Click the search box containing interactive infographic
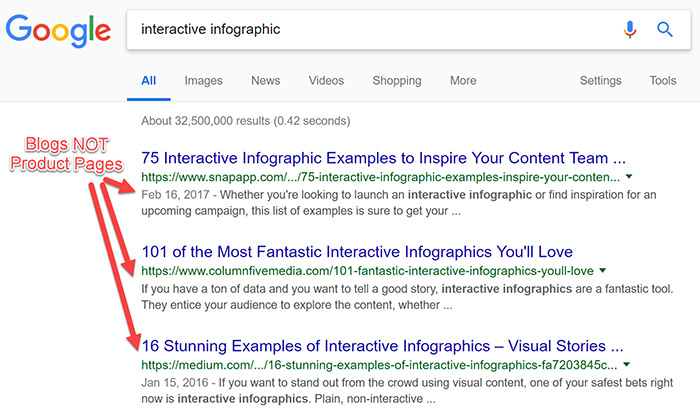The width and height of the screenshot is (700, 413). (x=370, y=30)
